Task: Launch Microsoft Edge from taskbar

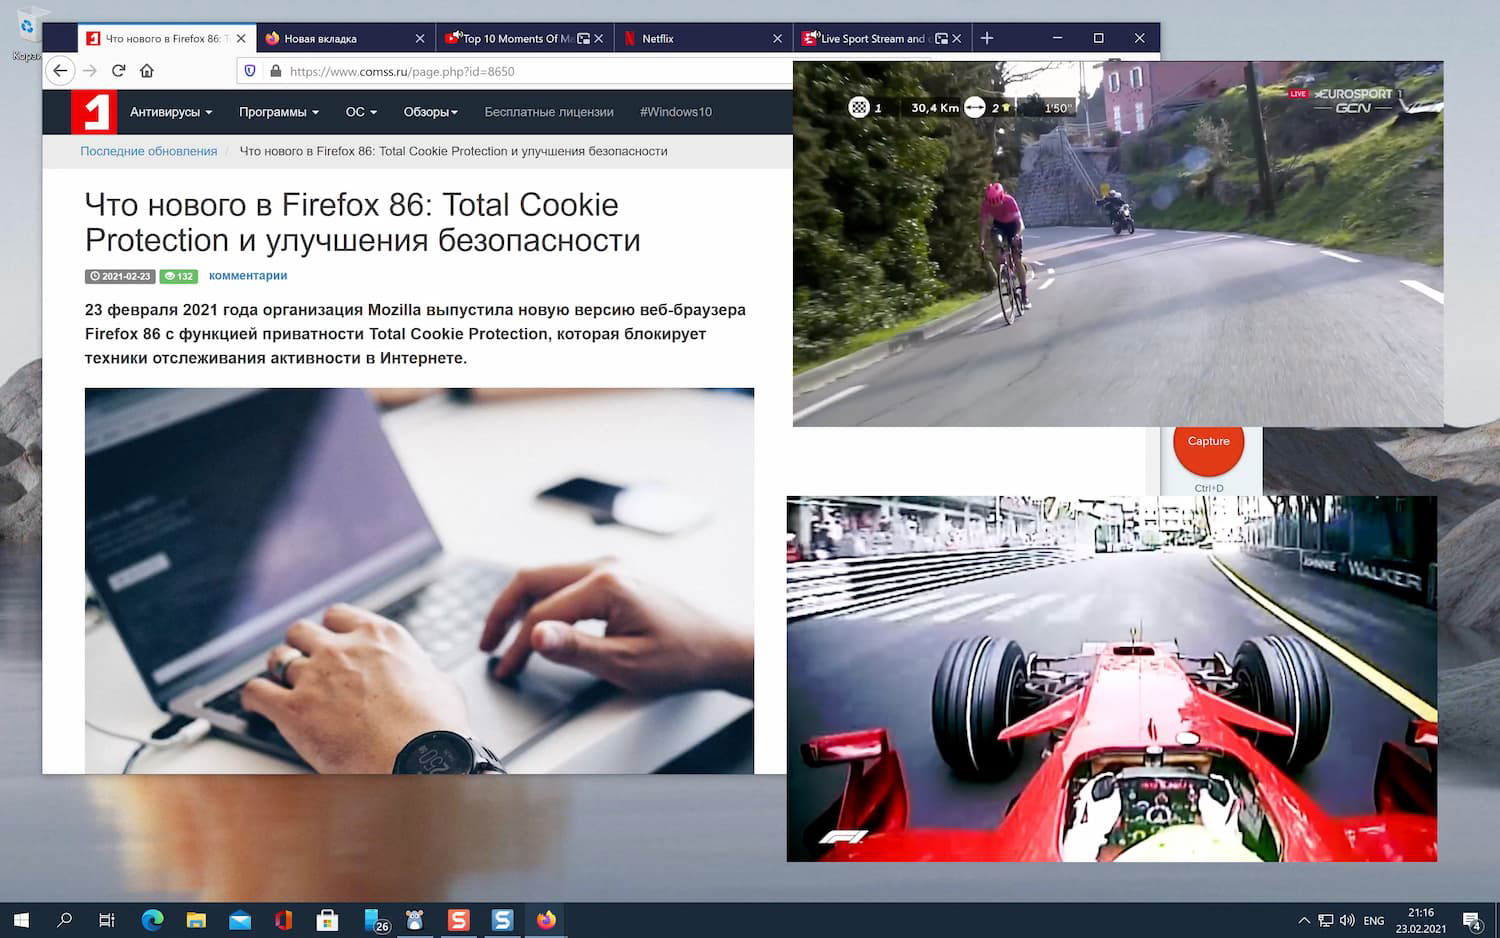Action: (x=152, y=920)
